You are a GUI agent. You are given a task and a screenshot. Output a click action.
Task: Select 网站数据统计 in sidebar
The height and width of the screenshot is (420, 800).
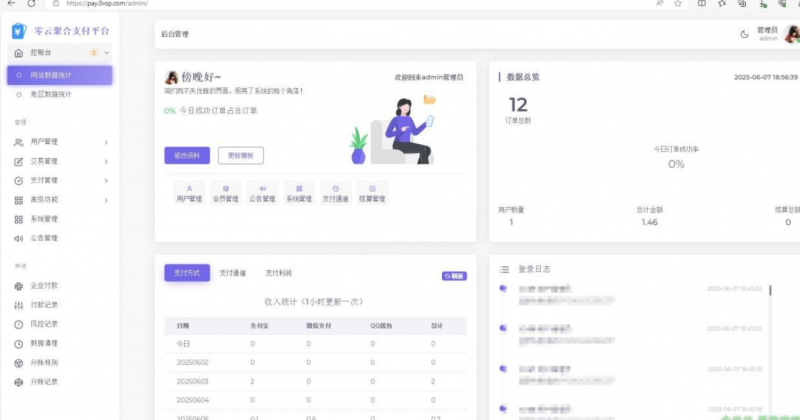(58, 75)
